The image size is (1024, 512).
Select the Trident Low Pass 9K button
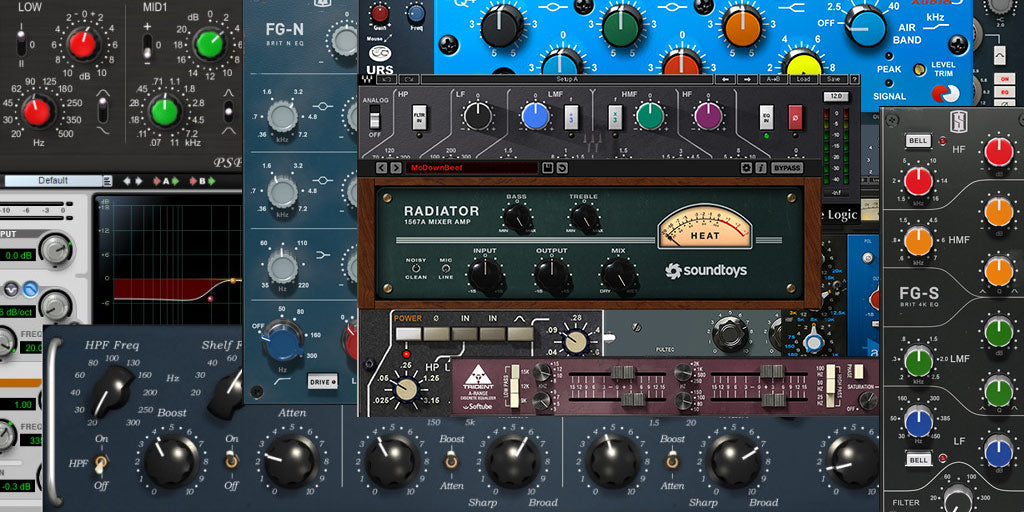[515, 402]
